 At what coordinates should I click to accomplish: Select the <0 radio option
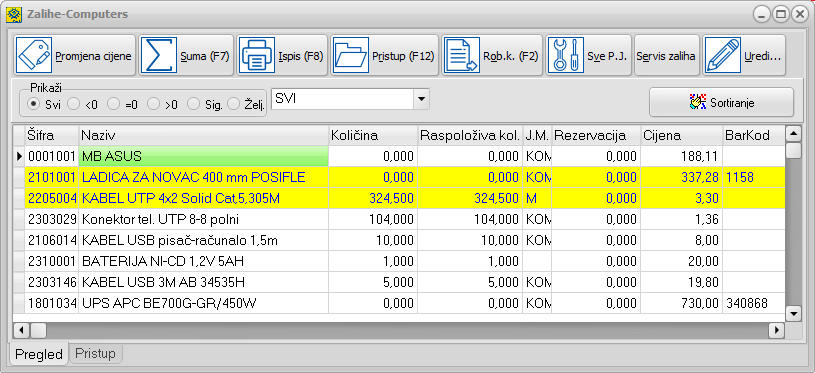coord(73,104)
